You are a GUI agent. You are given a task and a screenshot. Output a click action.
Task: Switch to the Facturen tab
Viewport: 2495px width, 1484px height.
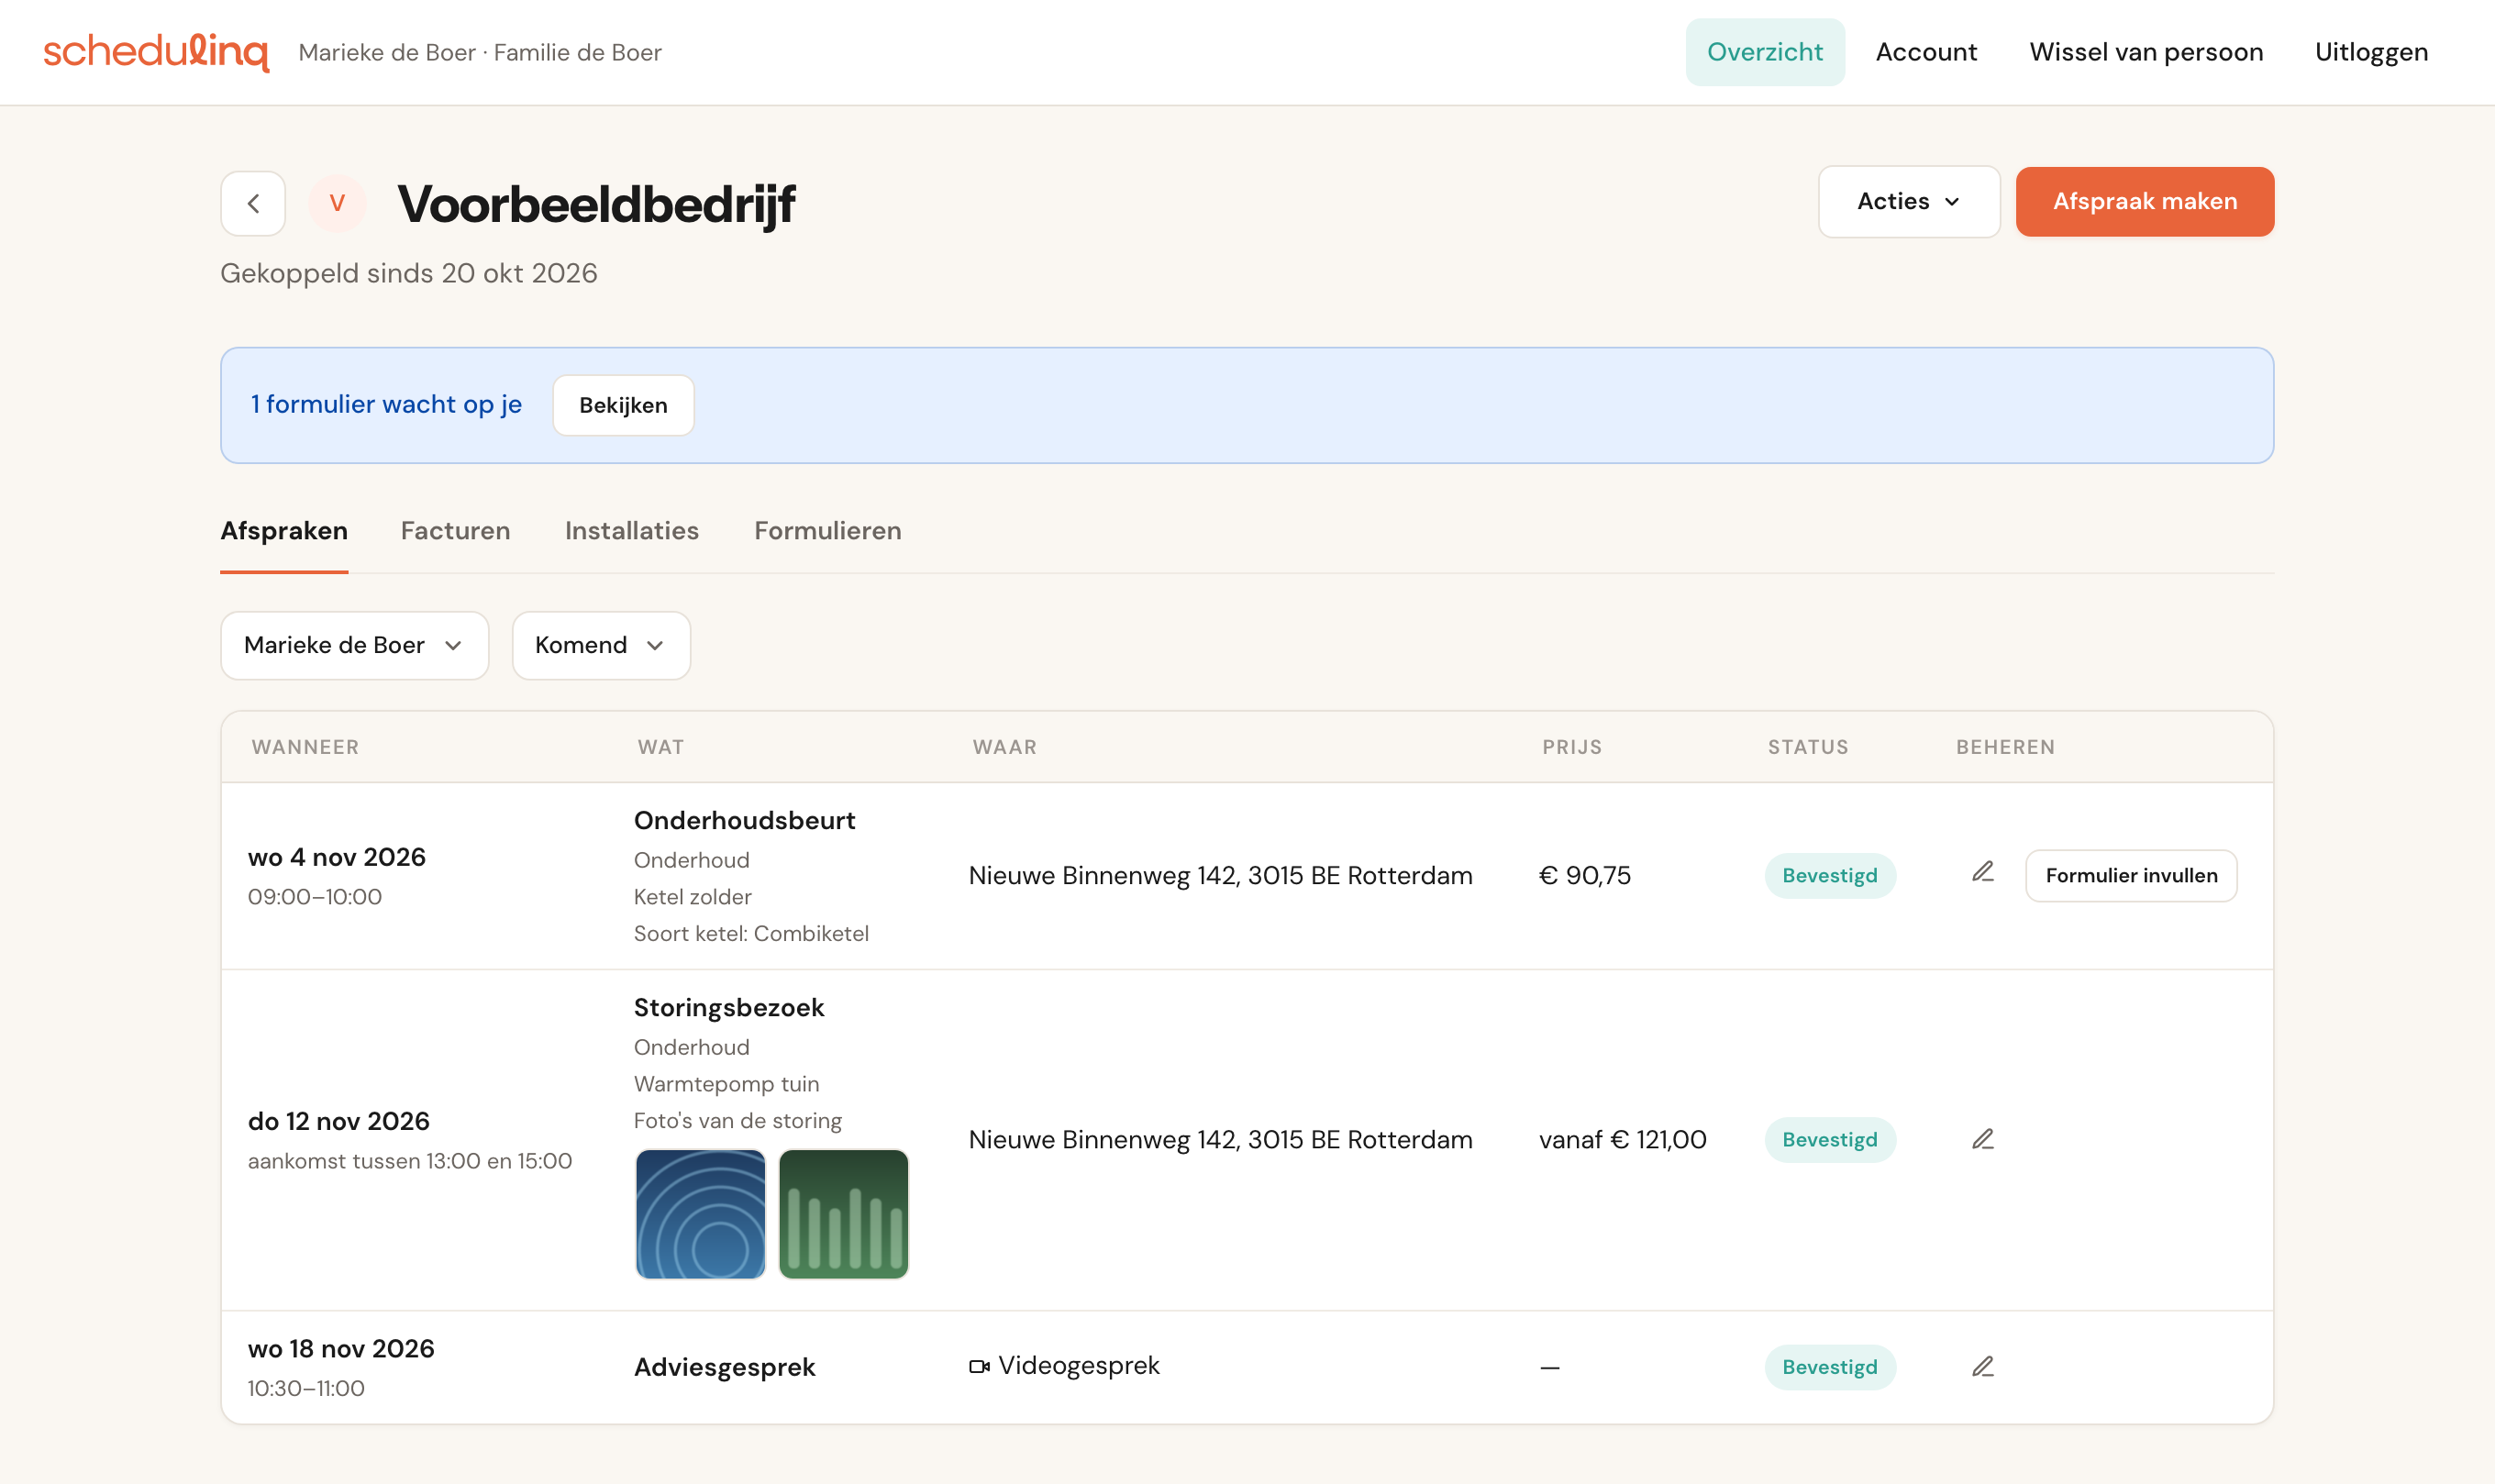point(455,530)
